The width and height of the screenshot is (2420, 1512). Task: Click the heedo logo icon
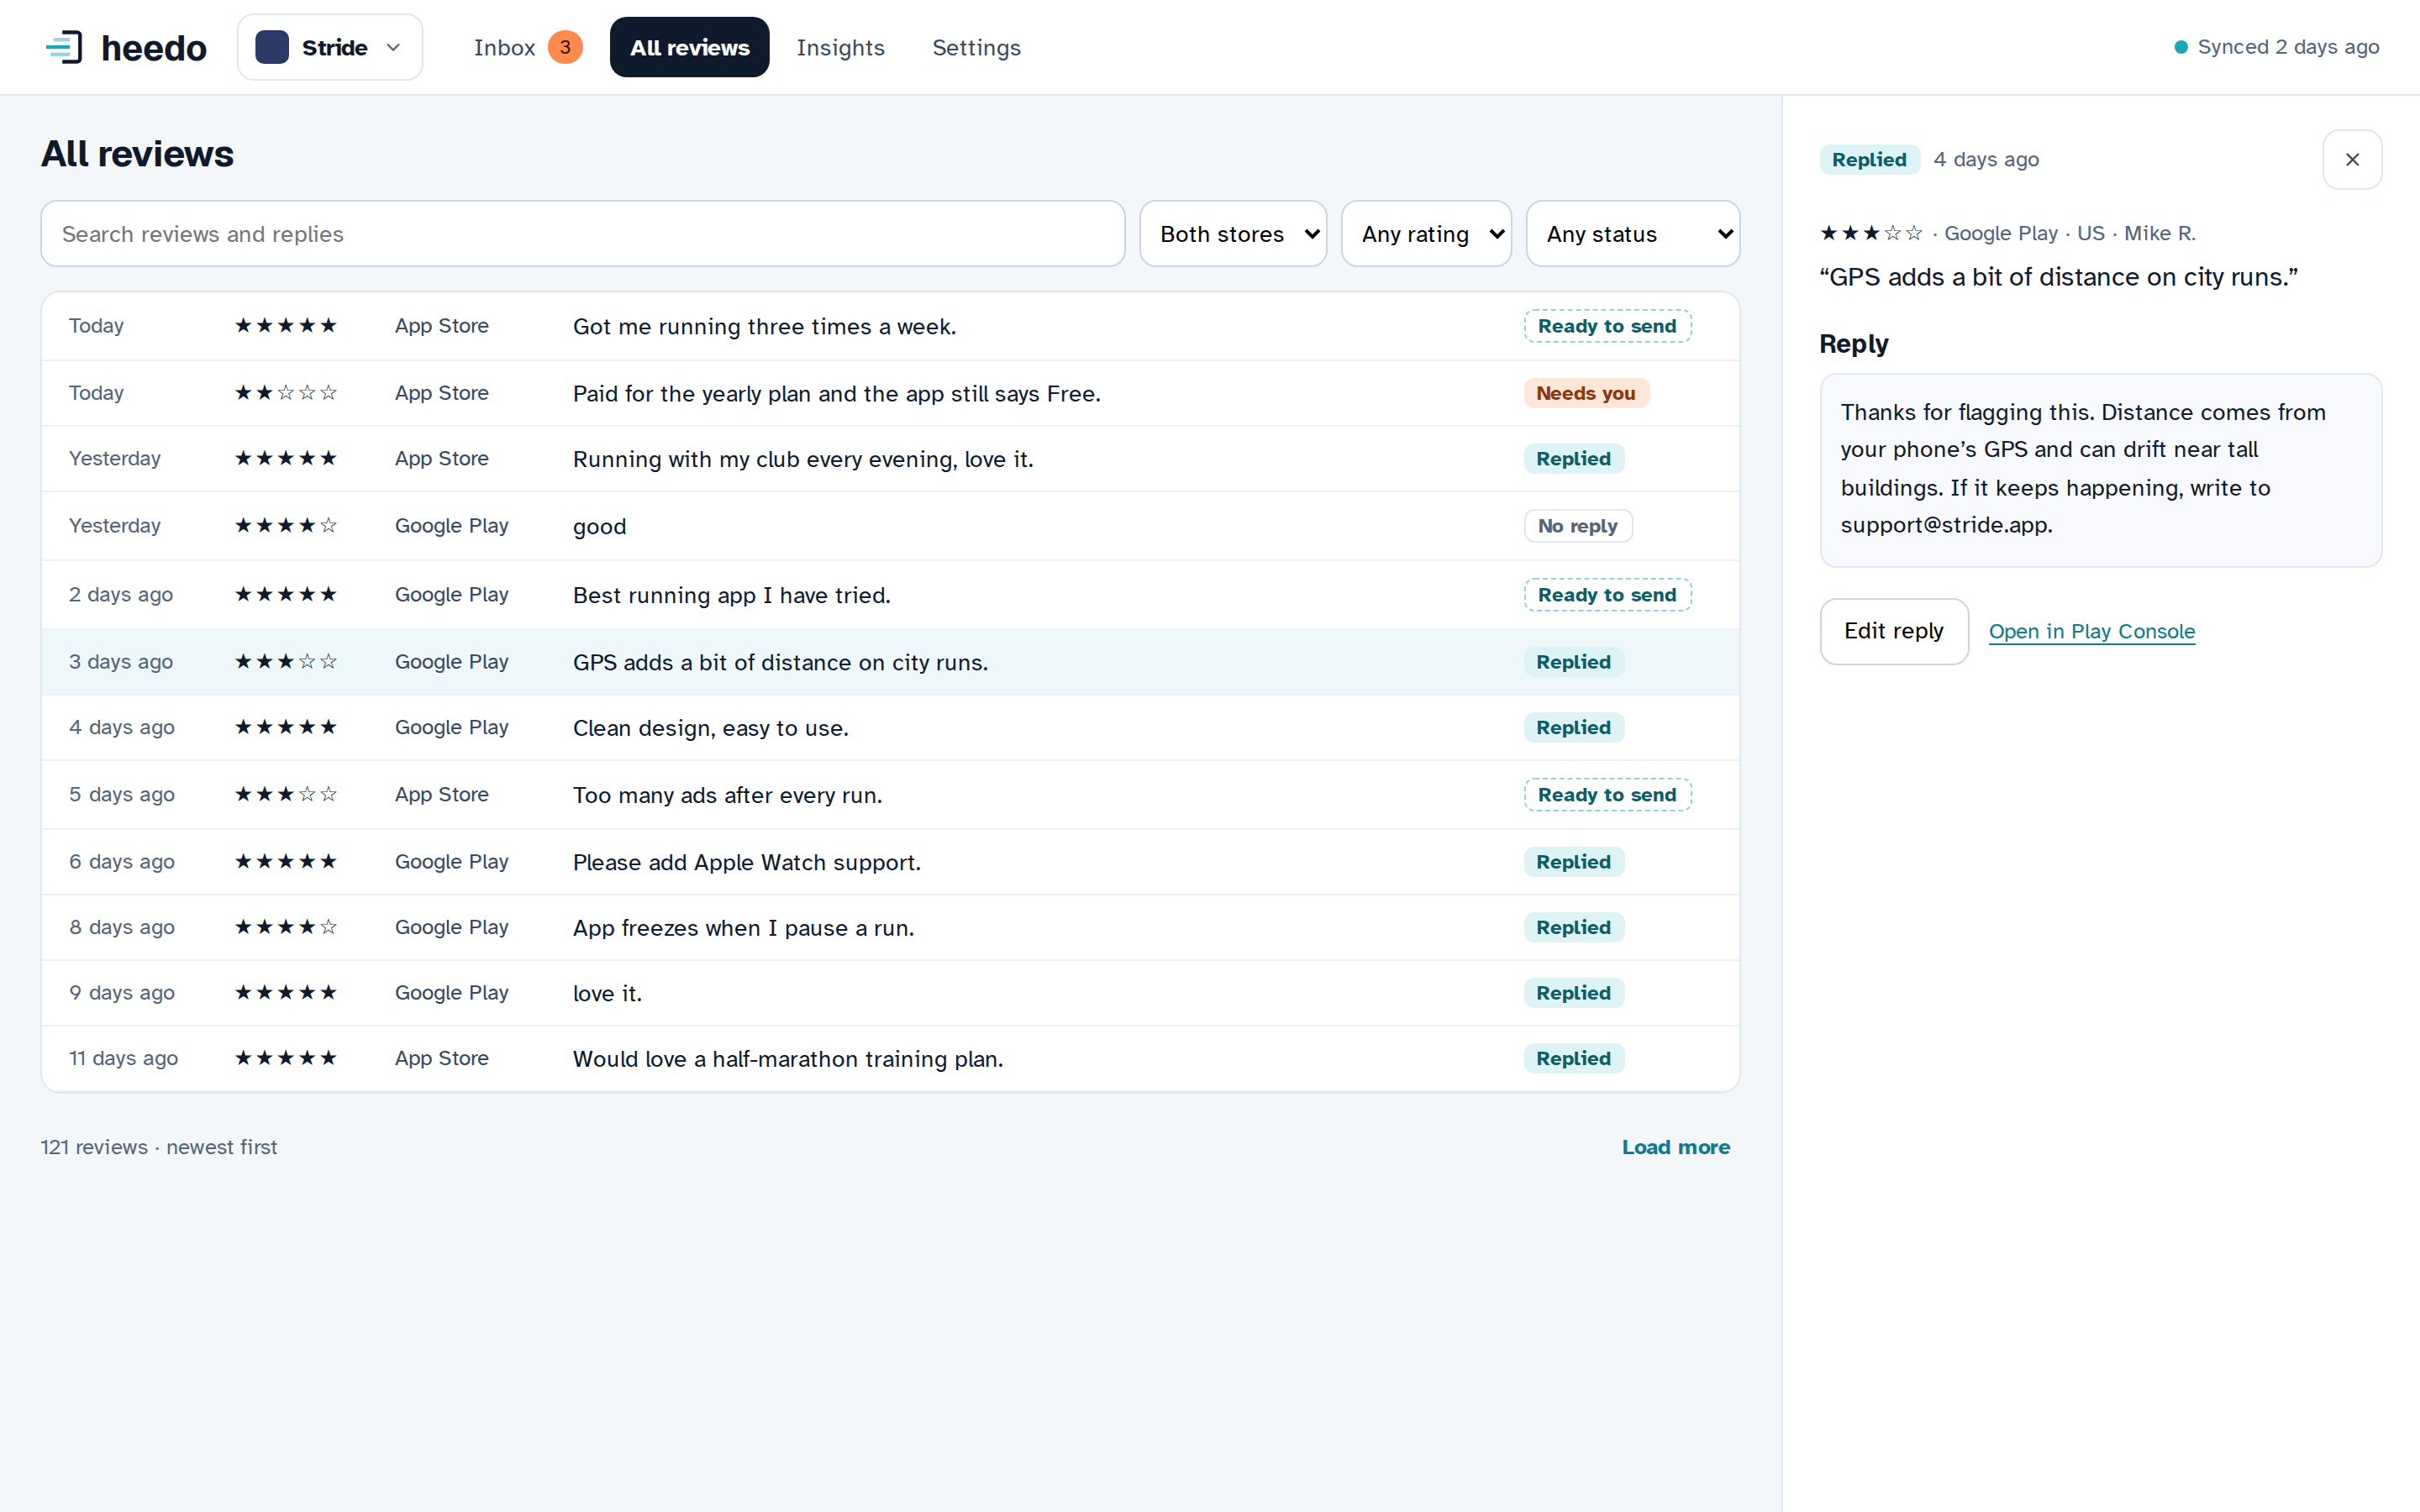pos(64,47)
